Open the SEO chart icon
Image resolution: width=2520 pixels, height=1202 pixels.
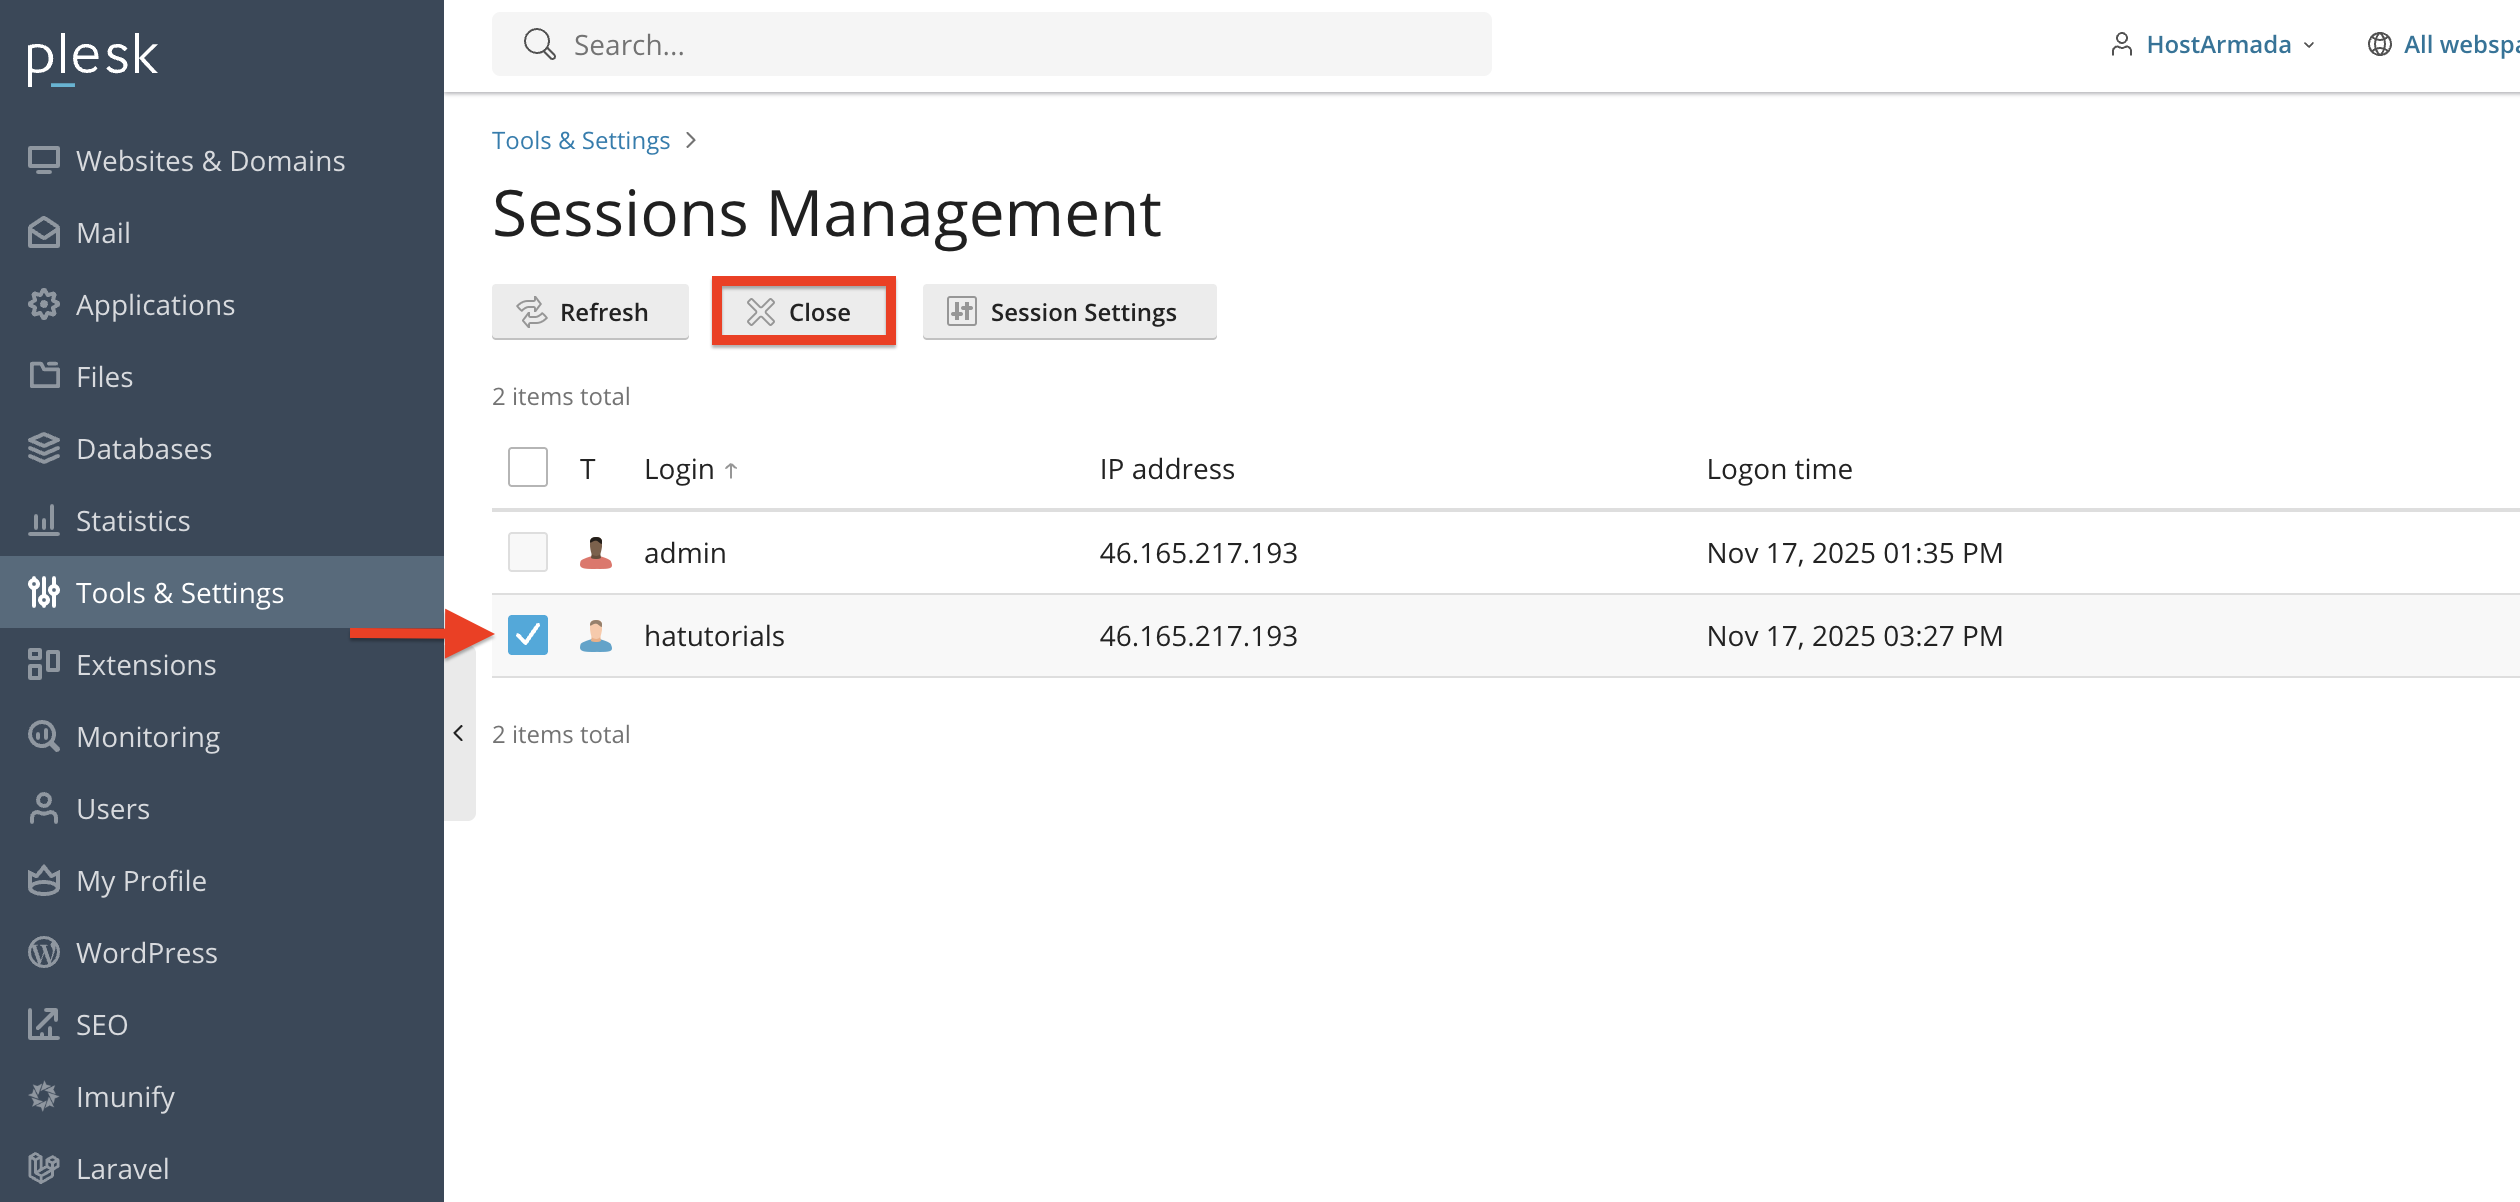tap(44, 1024)
